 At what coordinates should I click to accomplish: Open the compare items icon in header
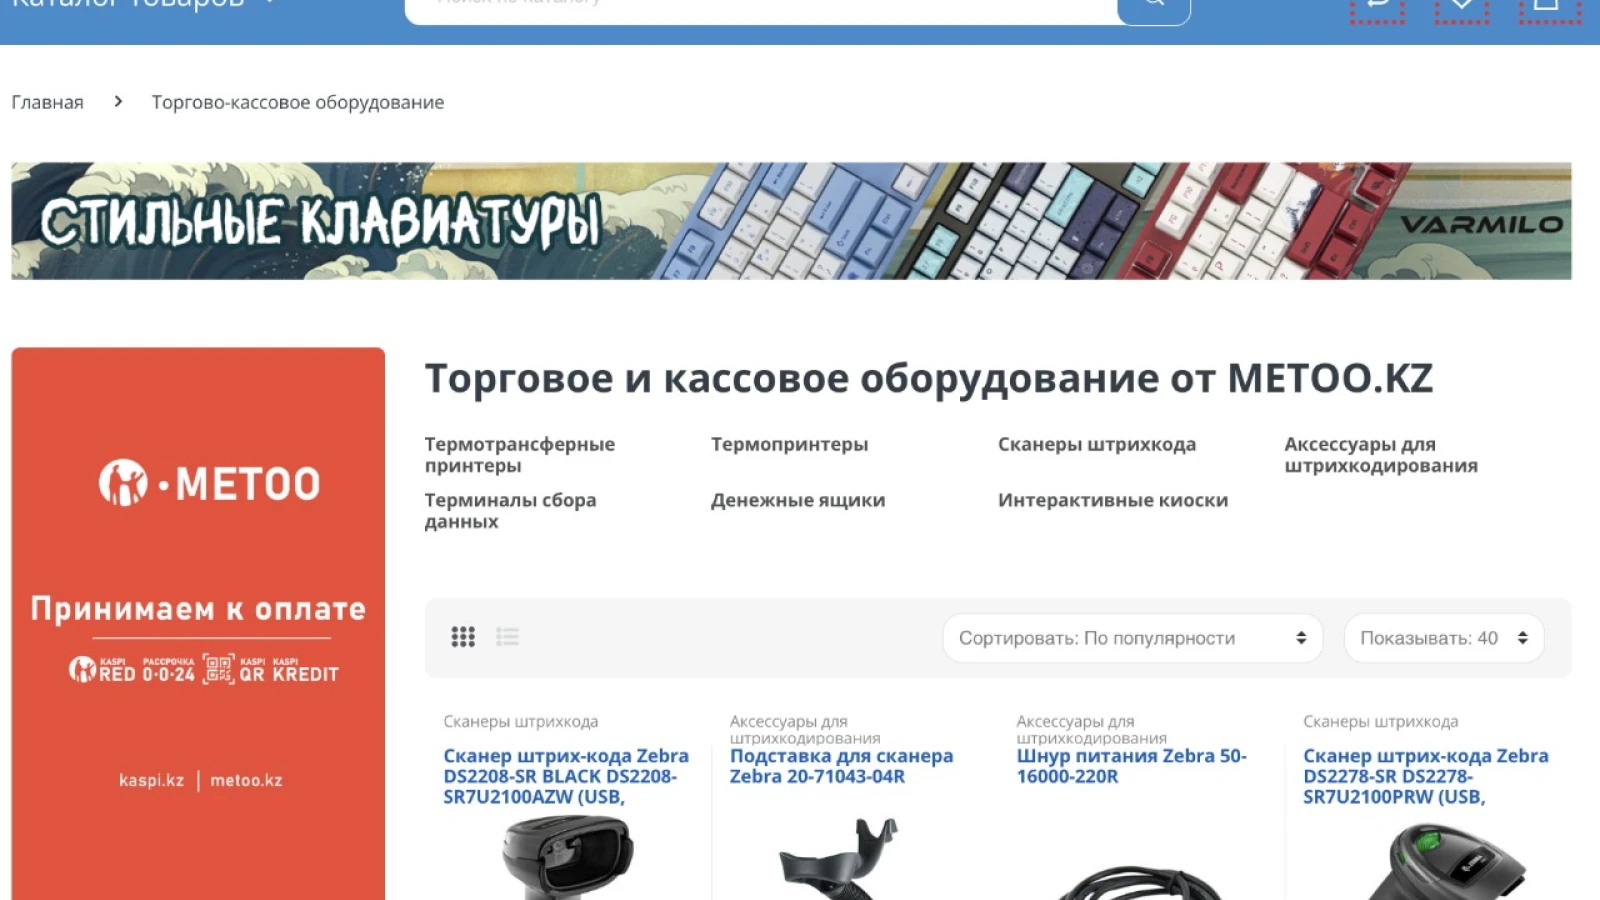(x=1377, y=8)
